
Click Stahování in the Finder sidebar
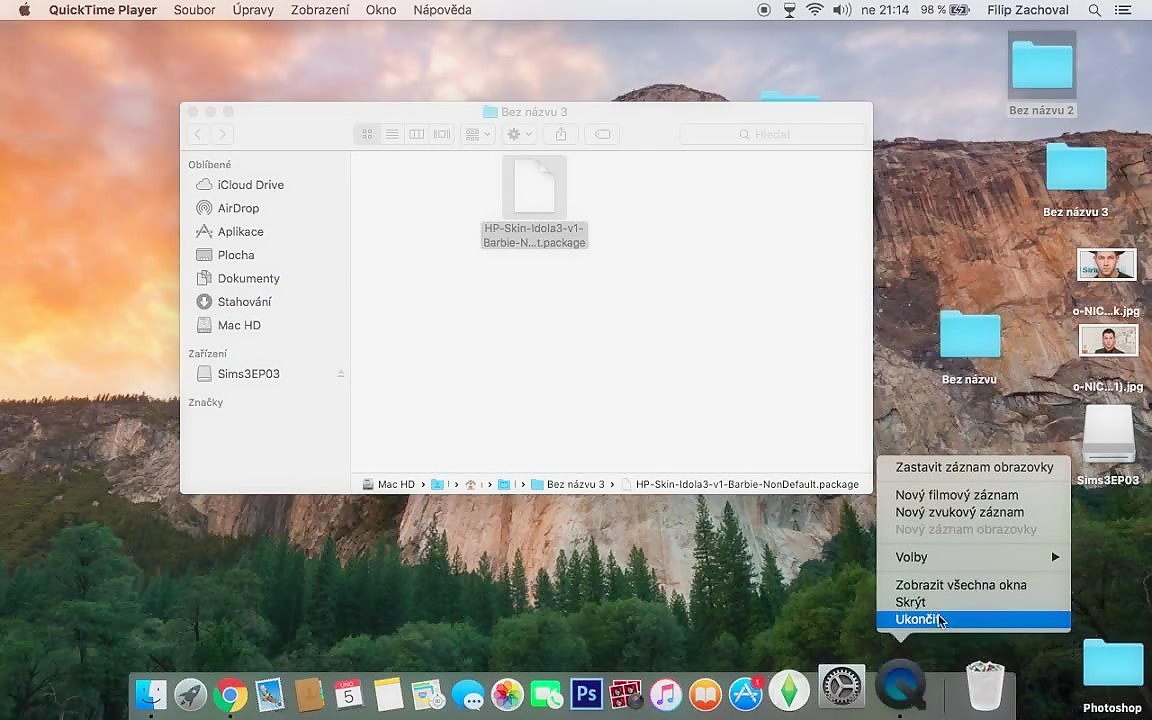[244, 302]
